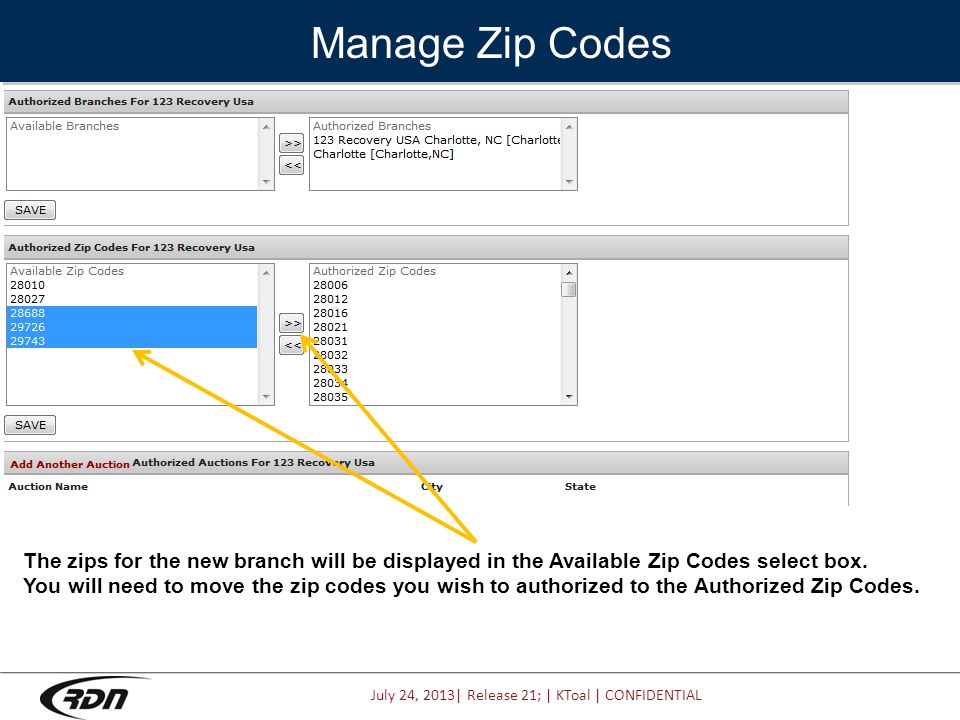Click the Auction Name column header
This screenshot has height=720, width=960.
[x=48, y=487]
